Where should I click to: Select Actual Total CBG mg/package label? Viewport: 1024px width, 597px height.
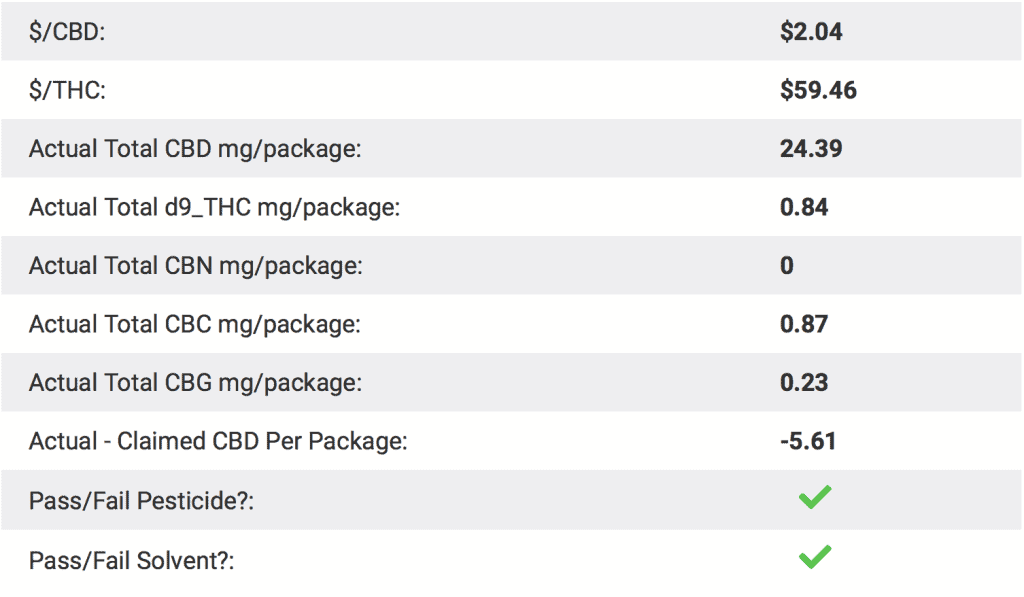pos(195,383)
